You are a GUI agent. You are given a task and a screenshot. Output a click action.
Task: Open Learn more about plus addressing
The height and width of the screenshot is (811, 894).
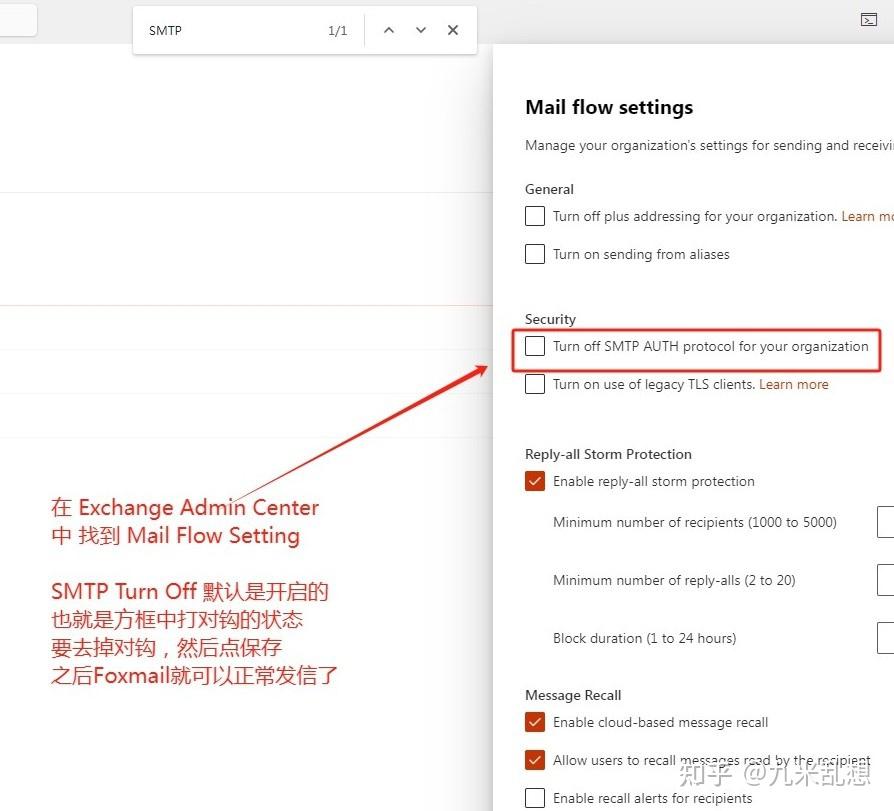click(x=866, y=215)
